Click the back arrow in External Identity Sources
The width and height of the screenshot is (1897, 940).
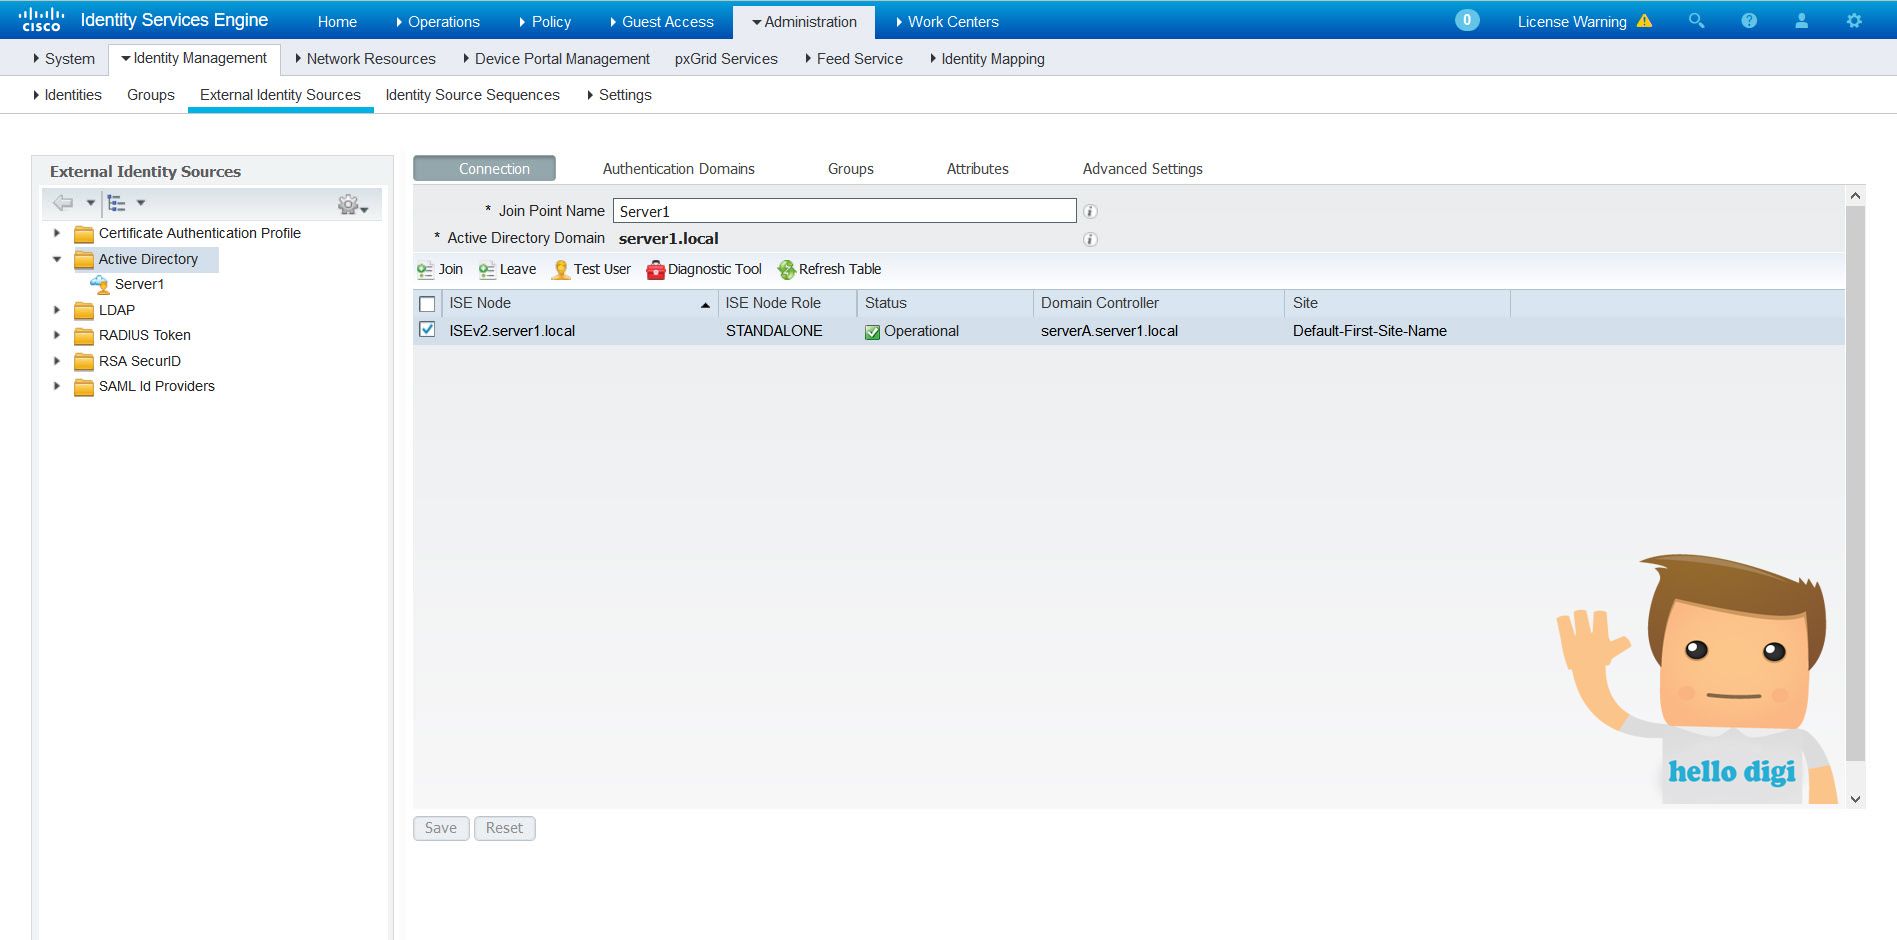click(63, 203)
